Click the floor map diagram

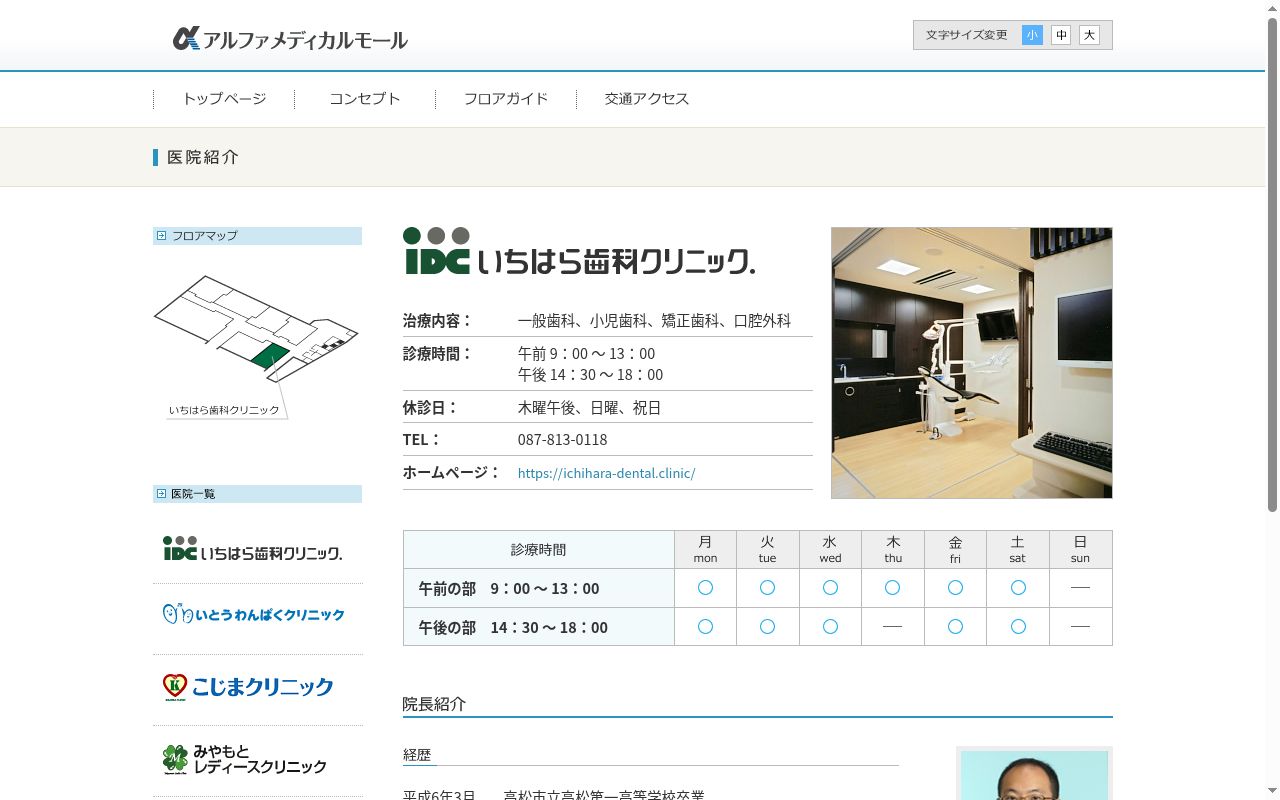pos(256,347)
